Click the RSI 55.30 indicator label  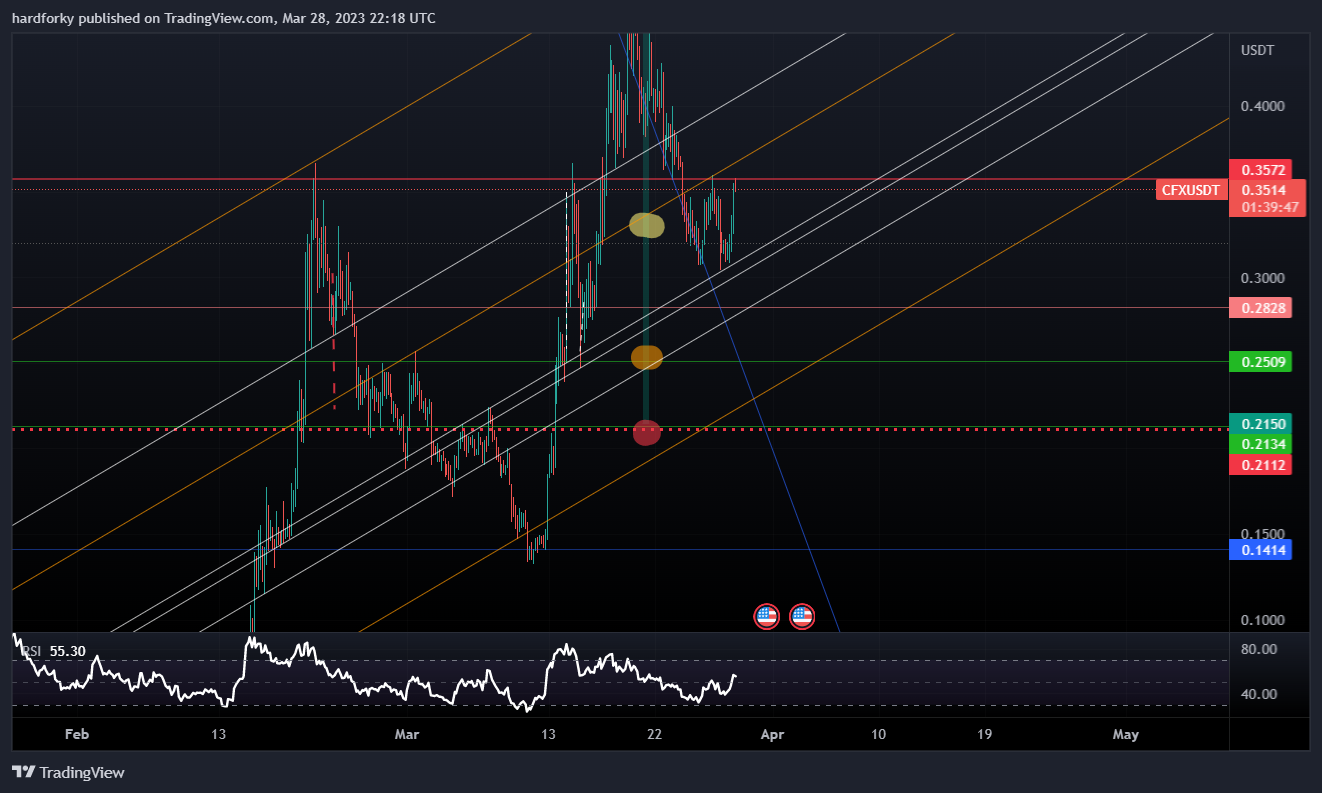click(x=55, y=651)
